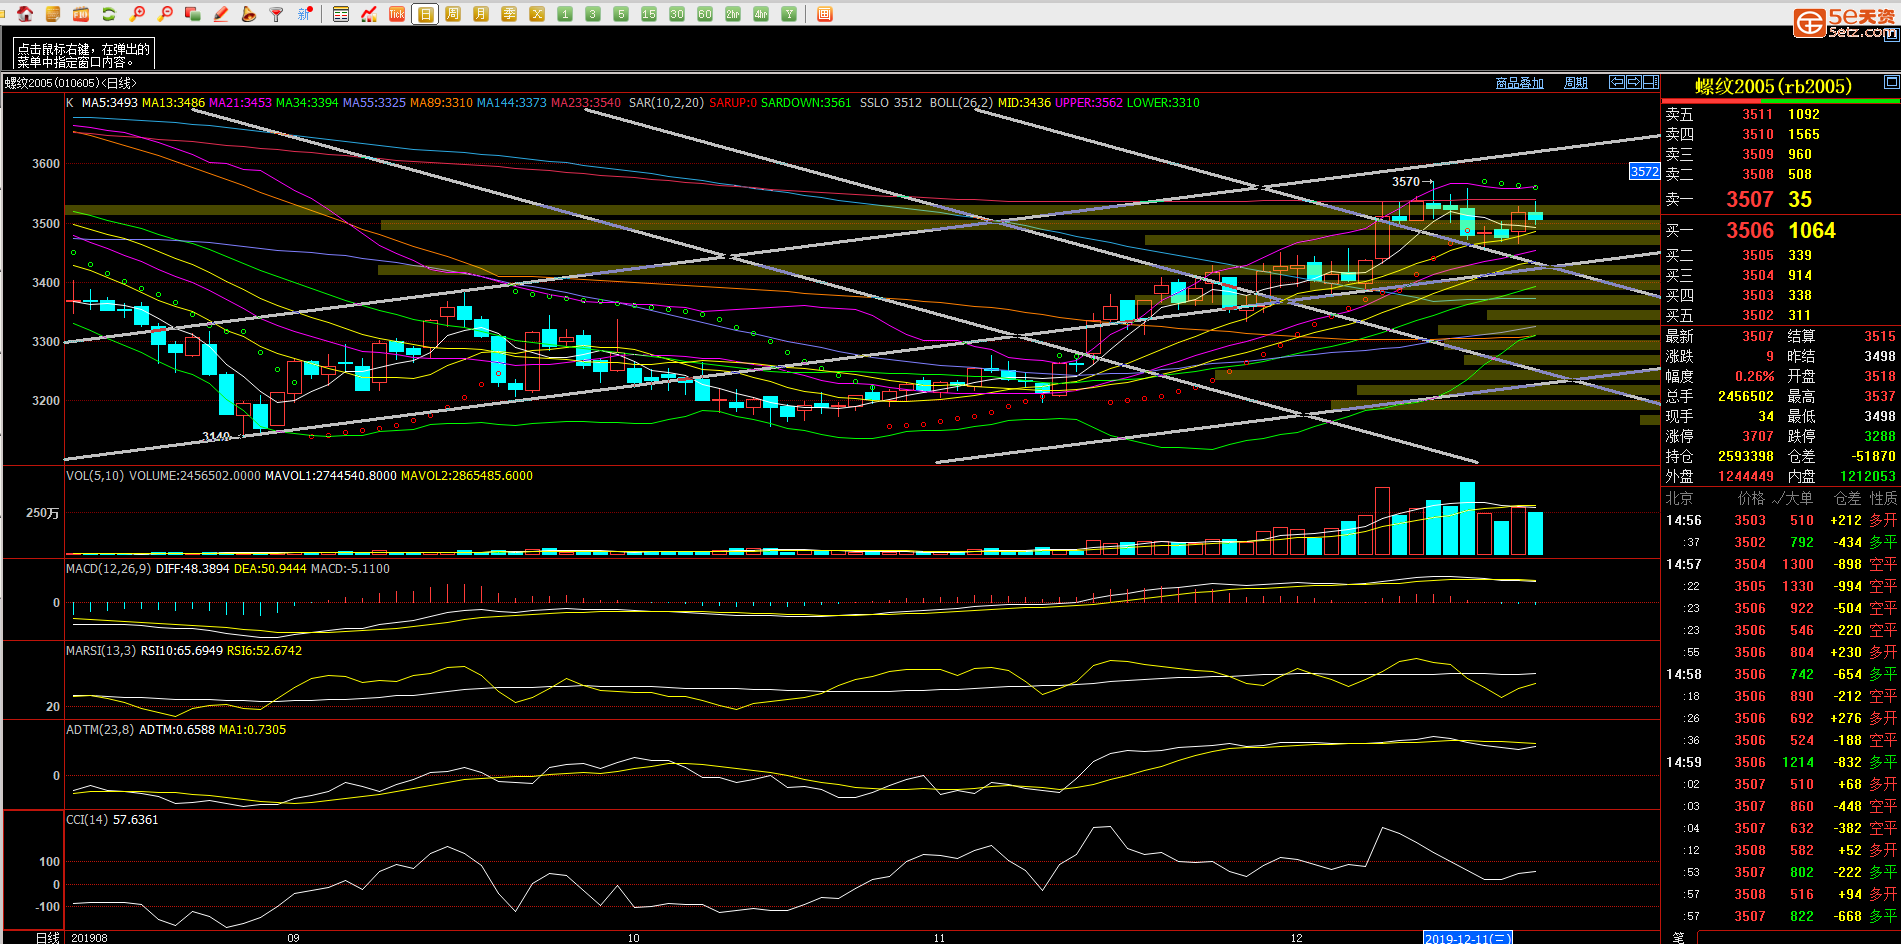Select the 30-minute period button
Viewport: 1901px width, 944px height.
click(677, 14)
